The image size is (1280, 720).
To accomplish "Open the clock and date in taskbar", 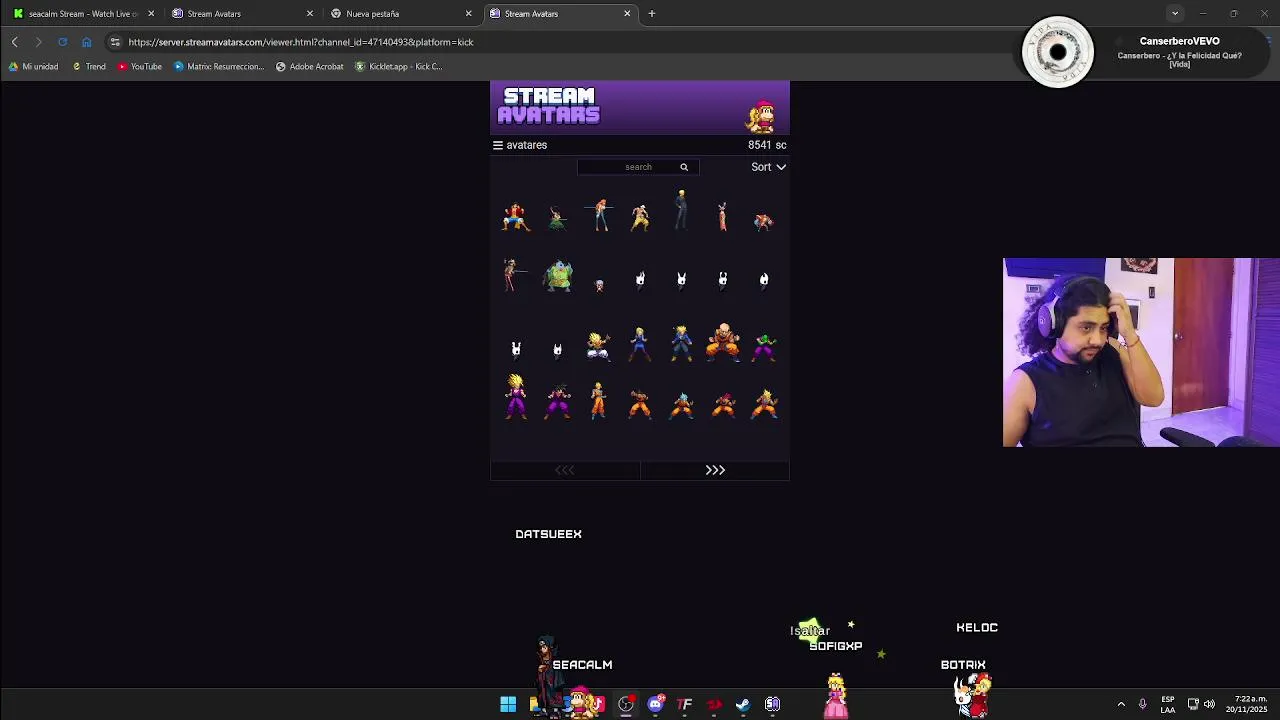I will pos(1248,704).
